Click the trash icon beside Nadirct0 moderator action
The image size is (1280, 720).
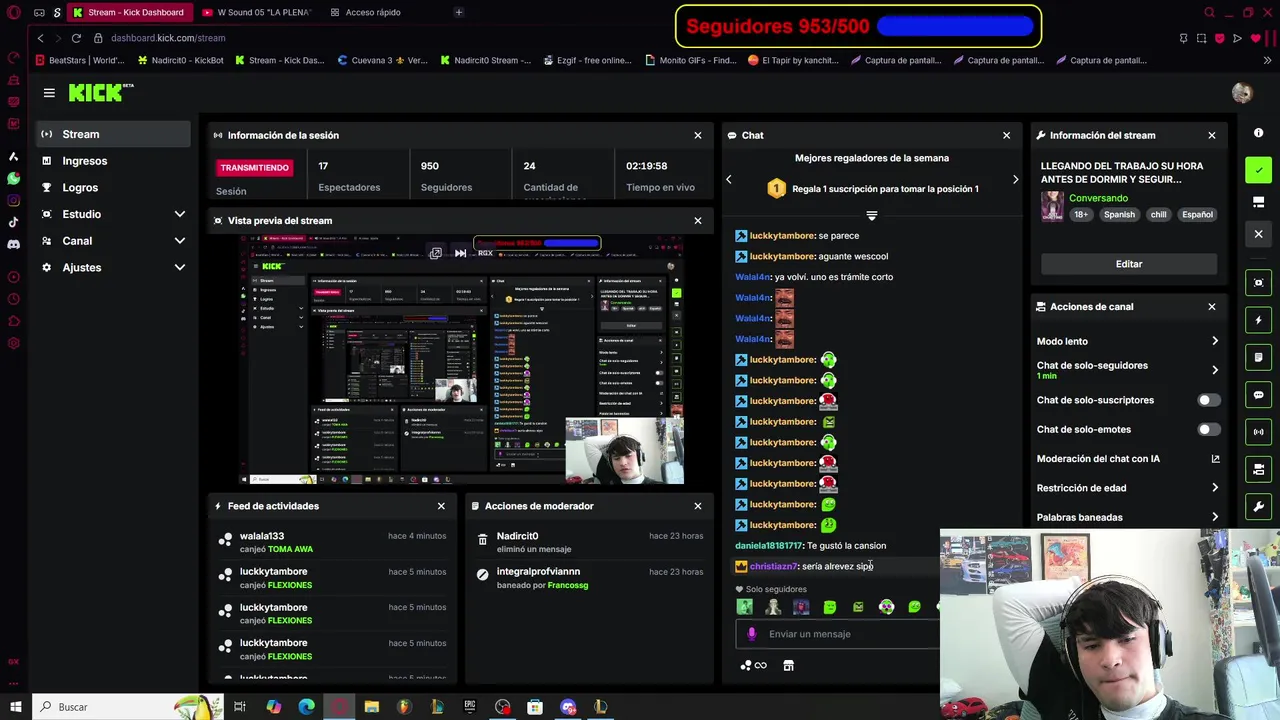(x=482, y=540)
